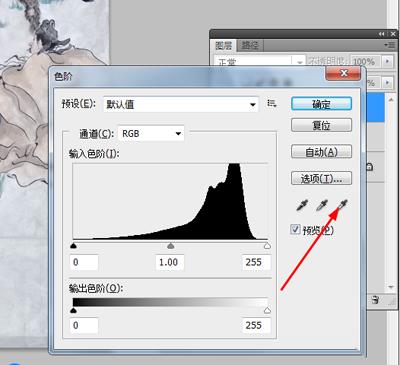Screen dimensions: 400x365
Task: Select the gray point eyedropper
Action: point(322,205)
